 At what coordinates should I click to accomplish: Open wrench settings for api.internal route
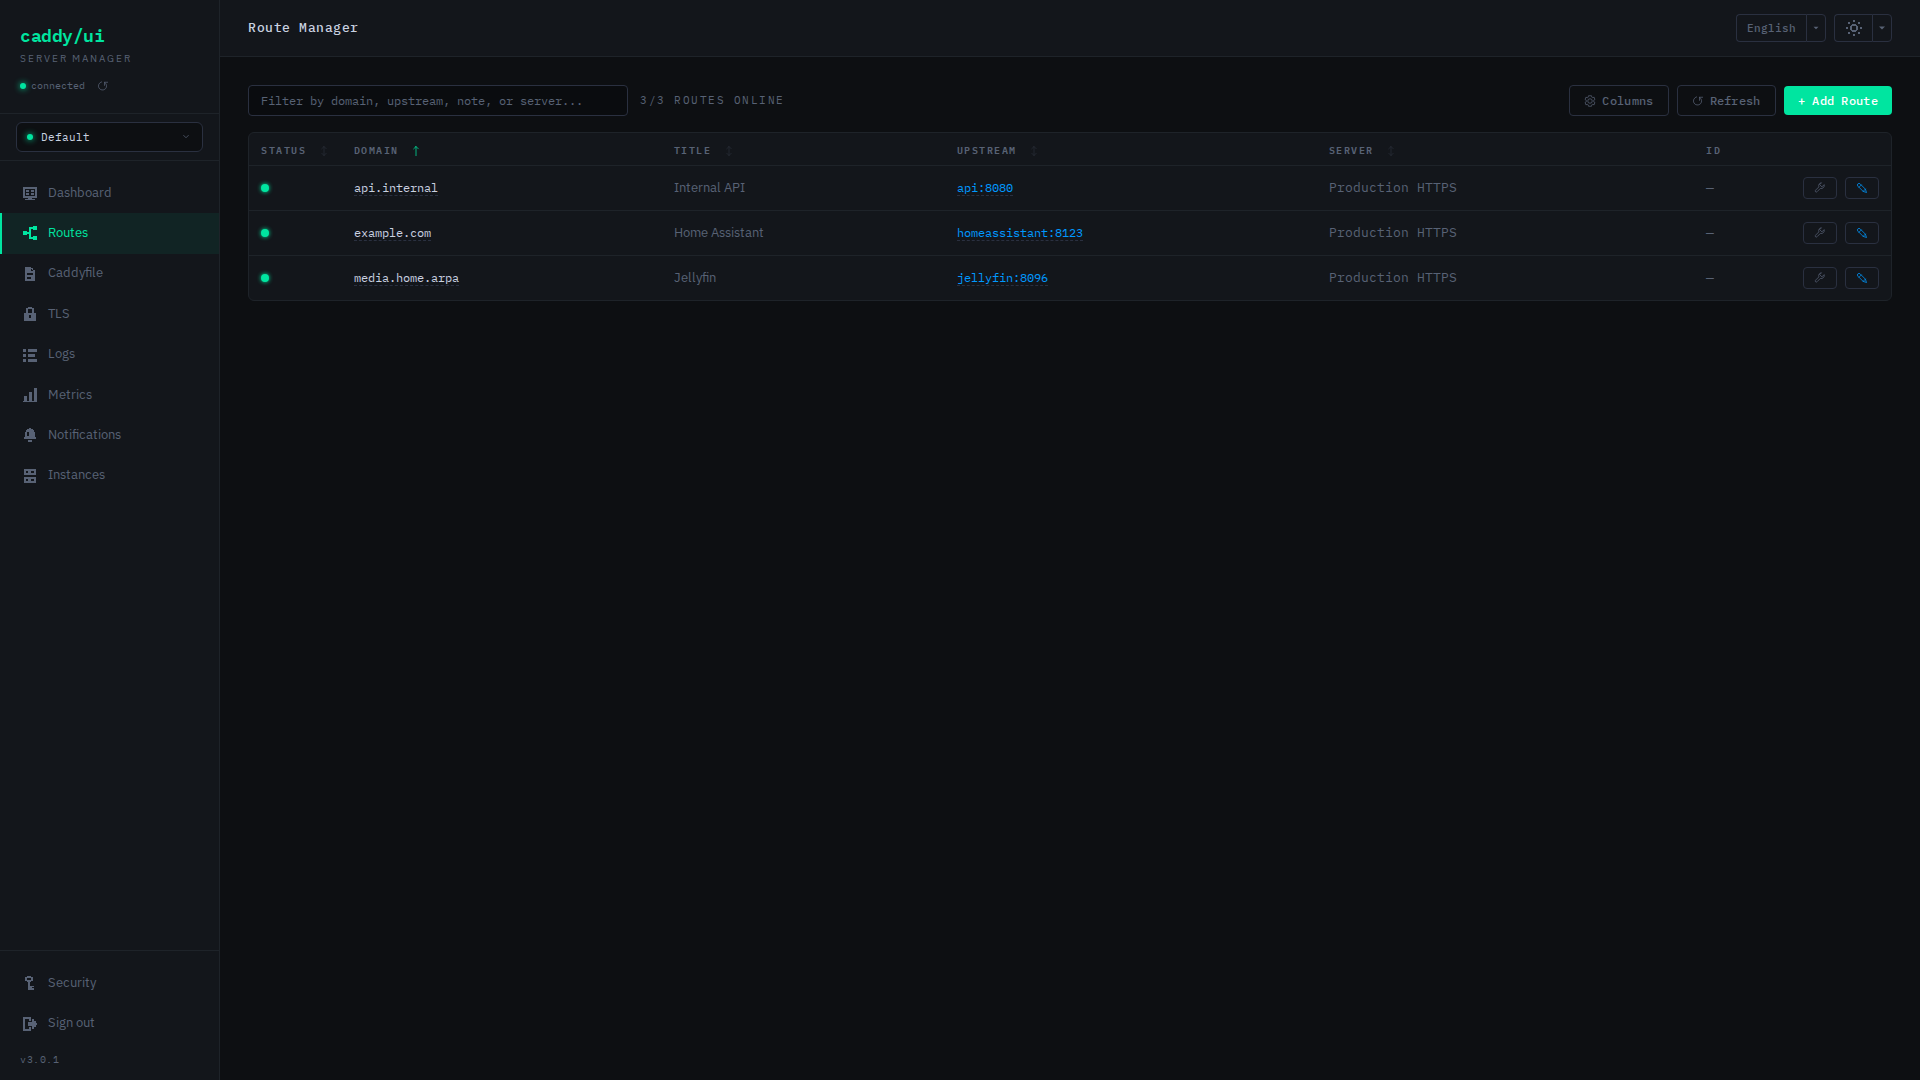click(x=1819, y=188)
